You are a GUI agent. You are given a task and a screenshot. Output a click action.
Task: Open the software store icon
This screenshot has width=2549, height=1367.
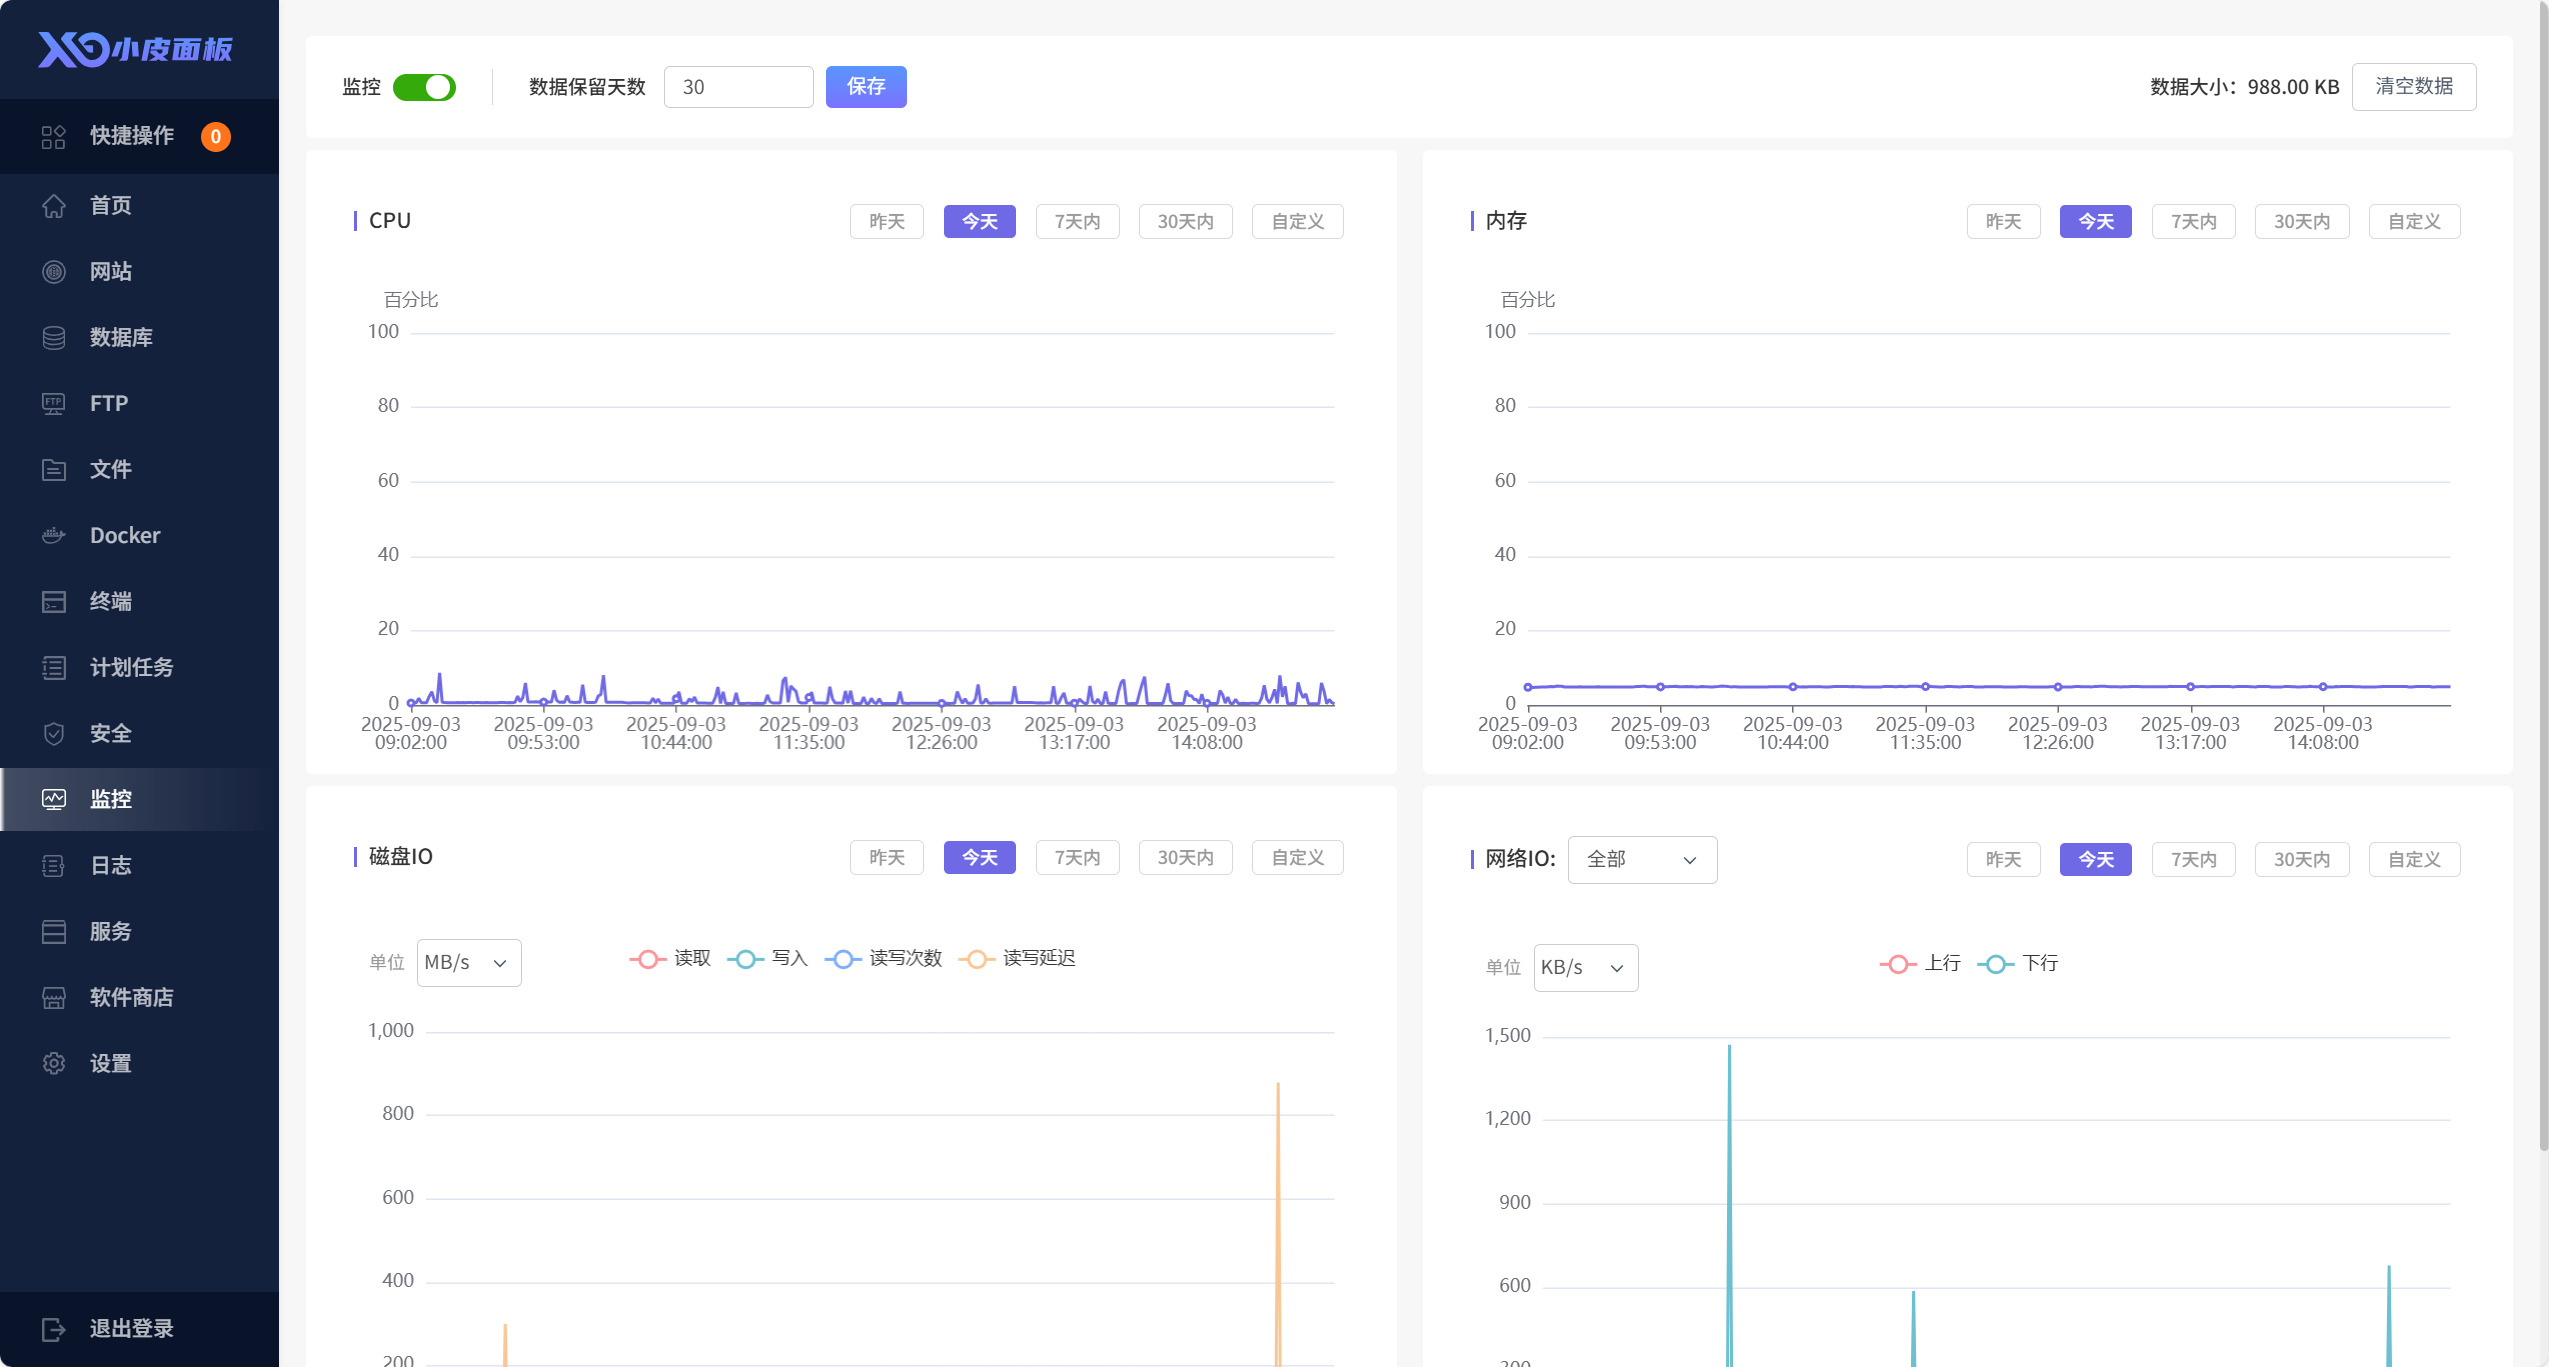[54, 997]
